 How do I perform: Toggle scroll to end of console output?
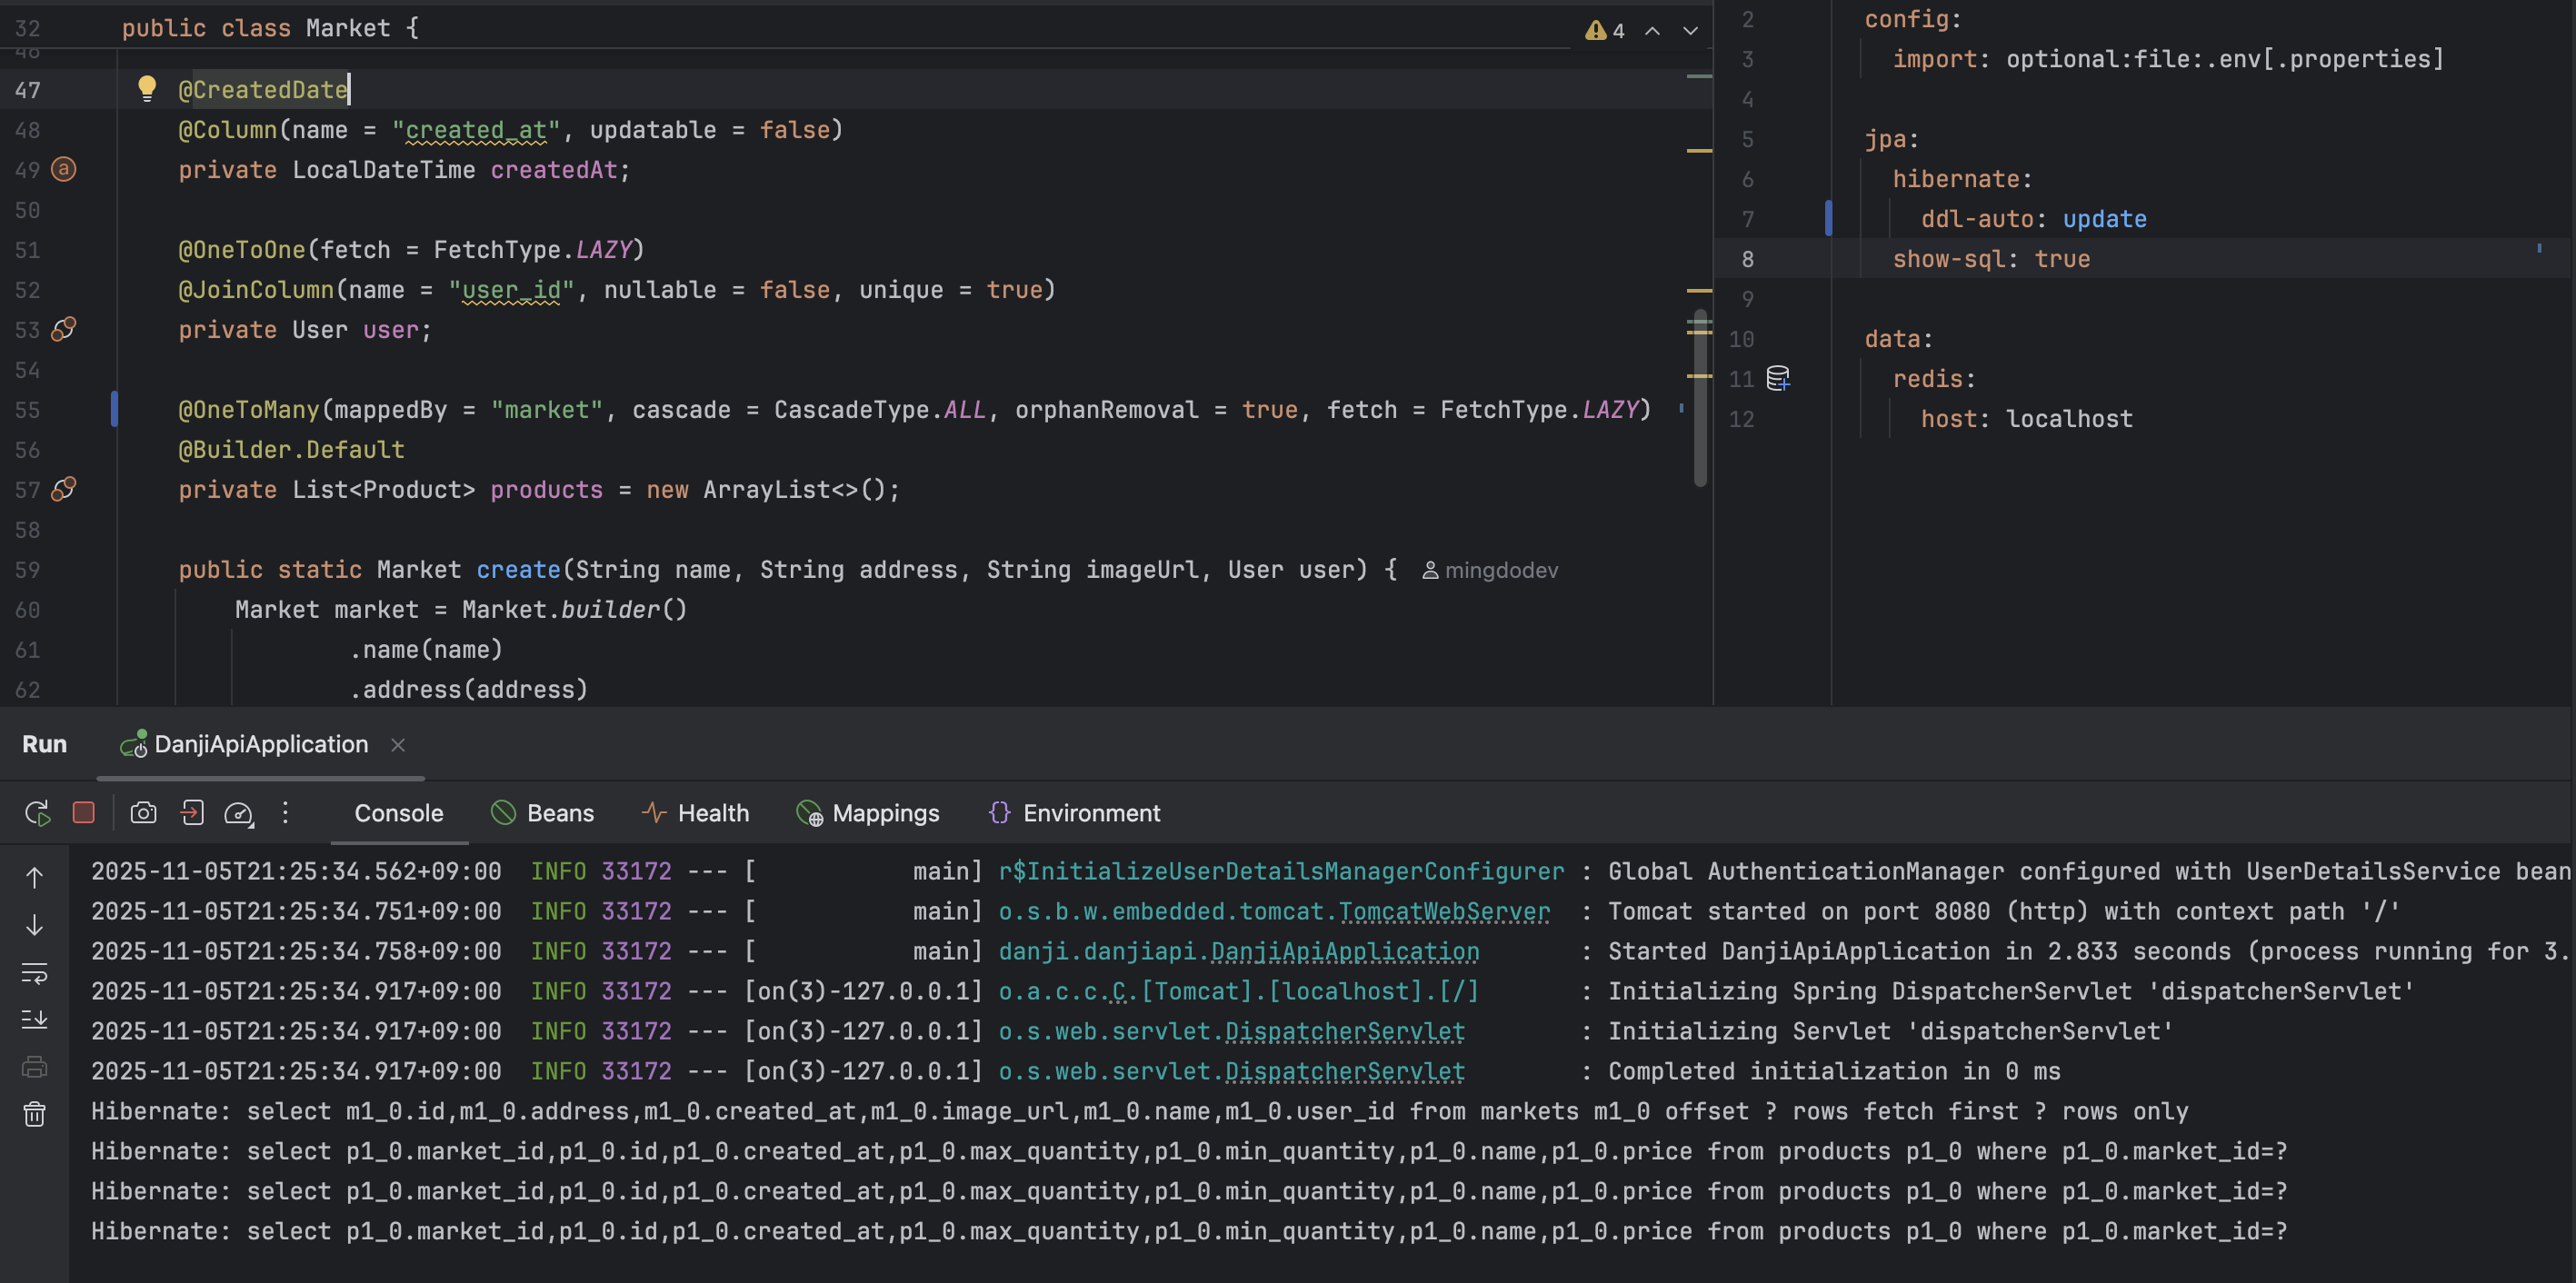click(x=34, y=1019)
